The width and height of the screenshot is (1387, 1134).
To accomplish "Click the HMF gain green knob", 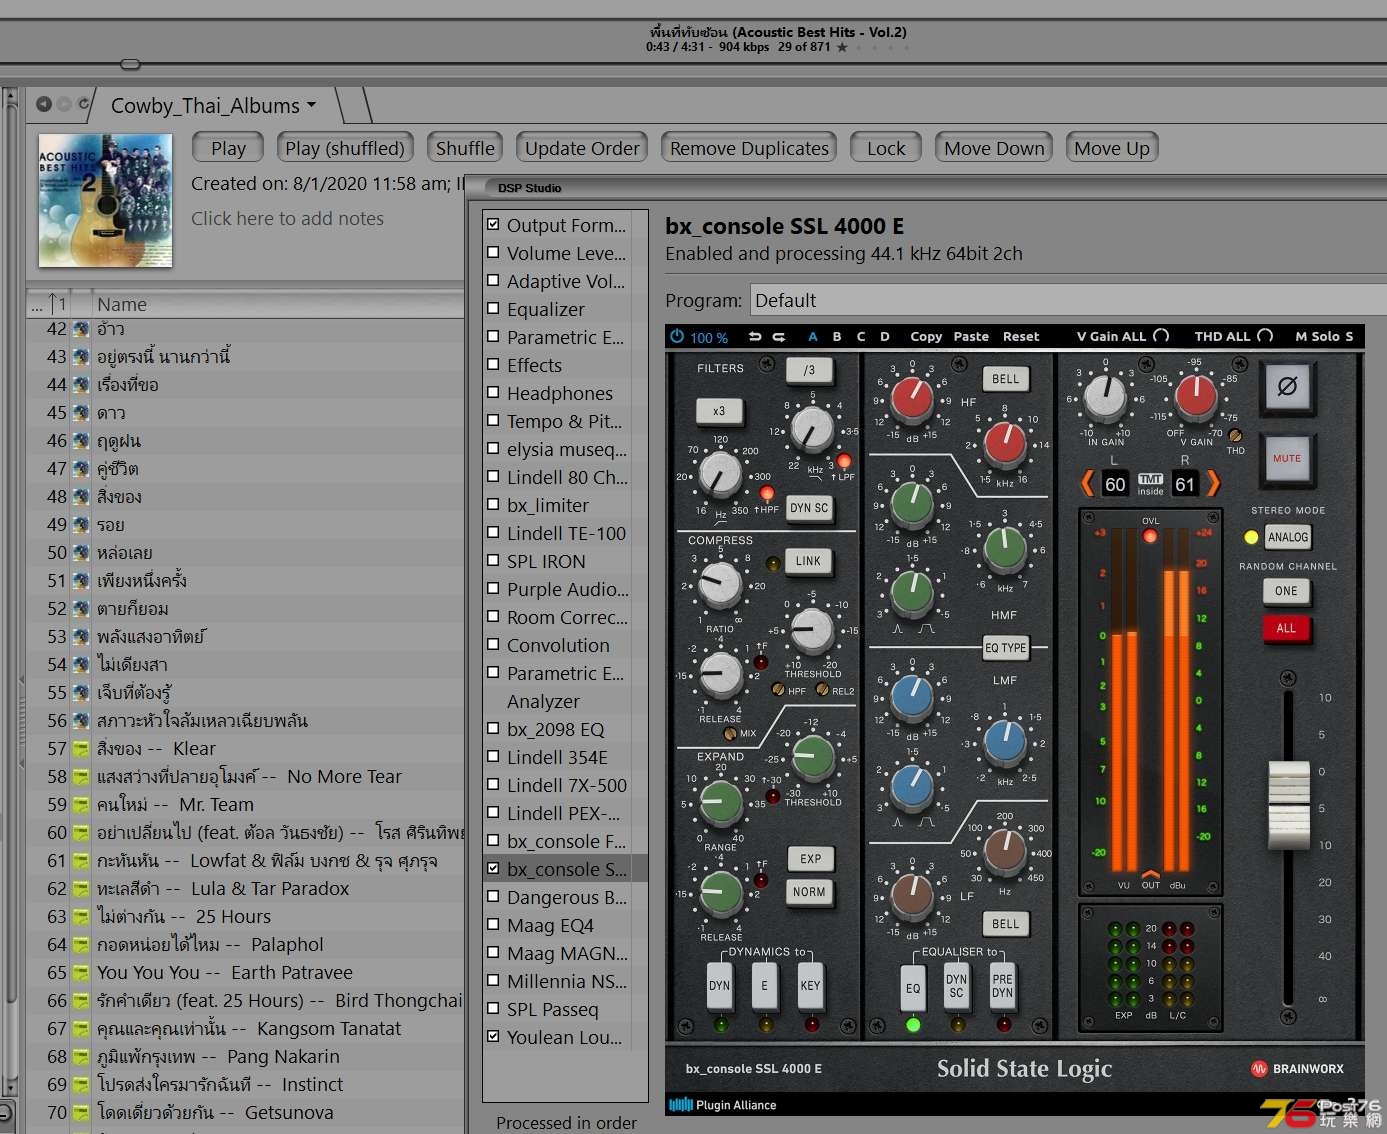I will (x=912, y=505).
